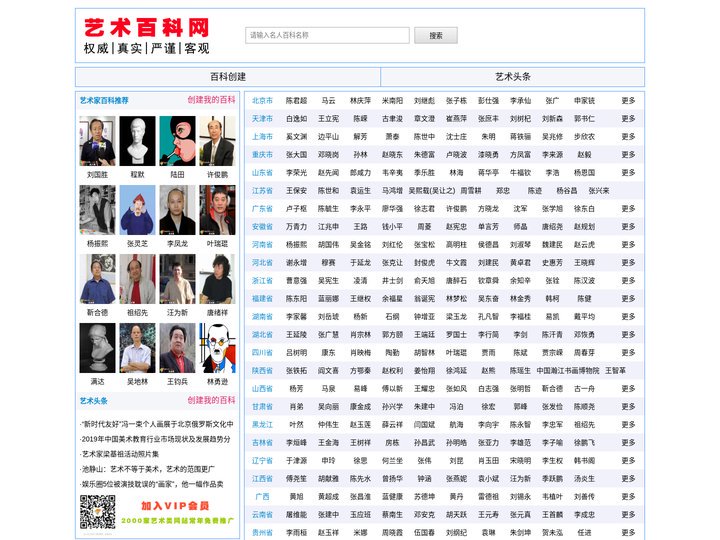Expand 更多 in the 上海市 row

628,136
